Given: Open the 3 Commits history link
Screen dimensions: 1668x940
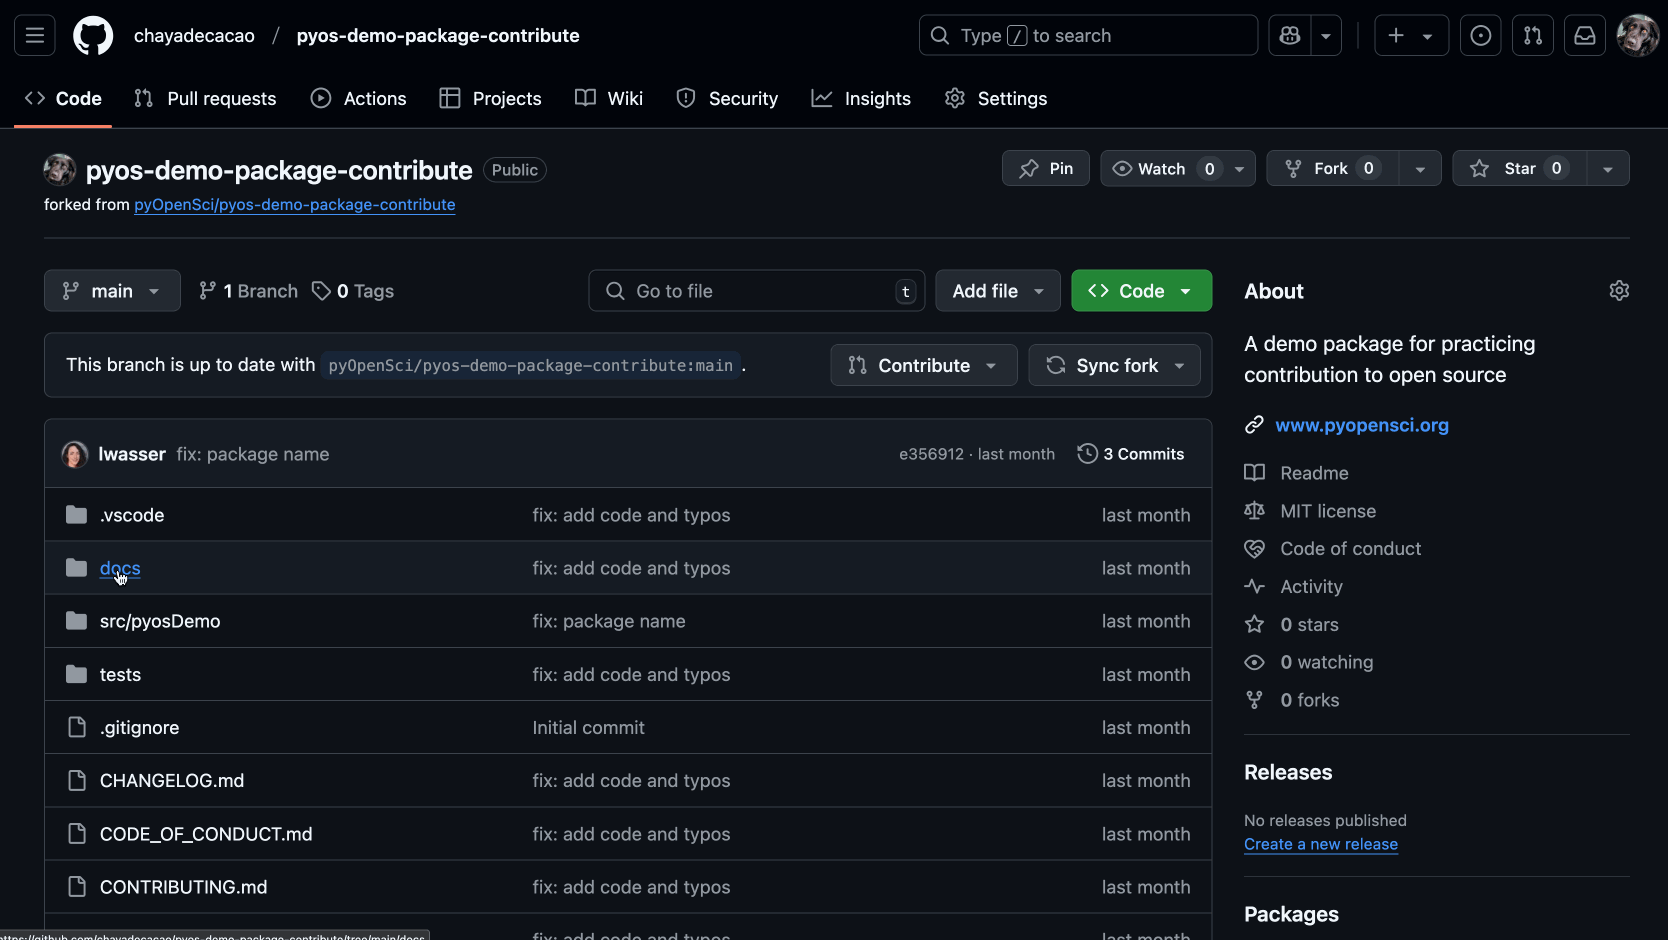Looking at the screenshot, I should [1131, 454].
